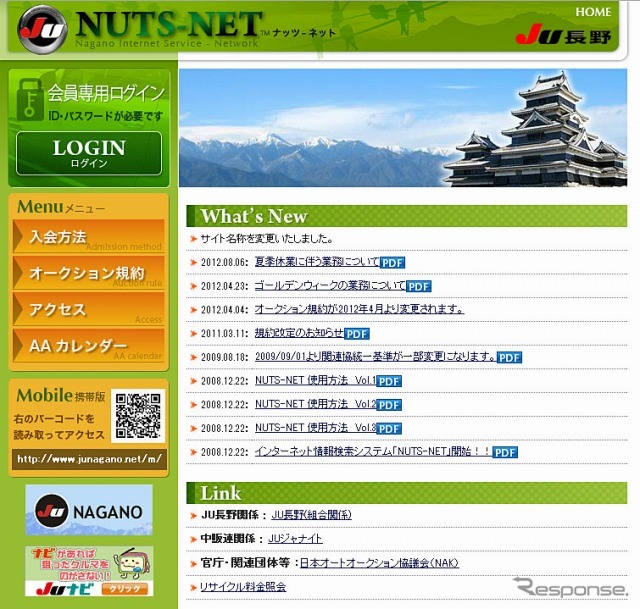The width and height of the screenshot is (640, 609).
Task: Click the mobile QR code image
Action: pos(138,416)
